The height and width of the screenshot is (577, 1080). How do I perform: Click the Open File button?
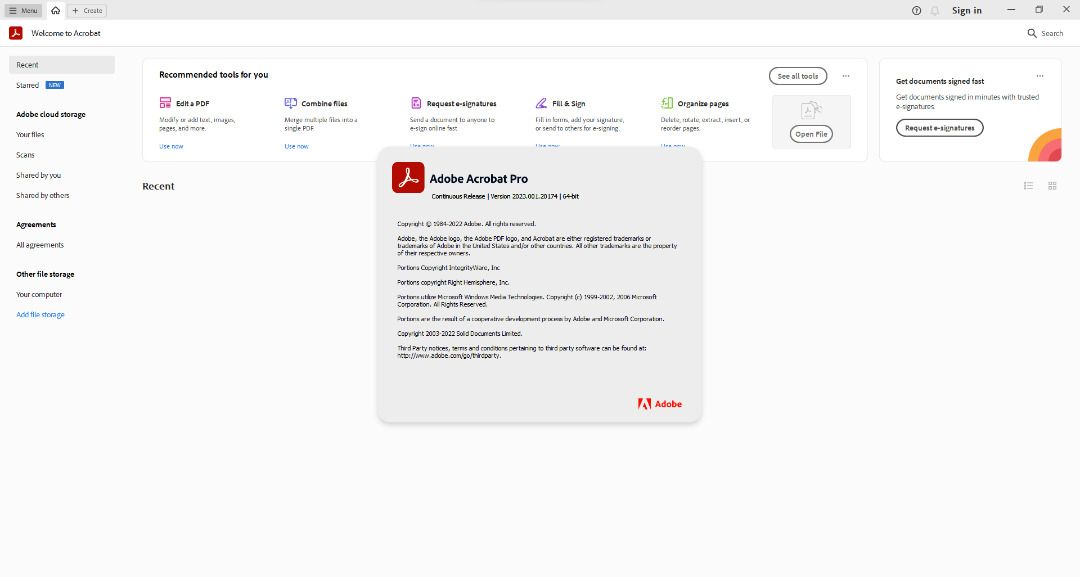pos(811,134)
